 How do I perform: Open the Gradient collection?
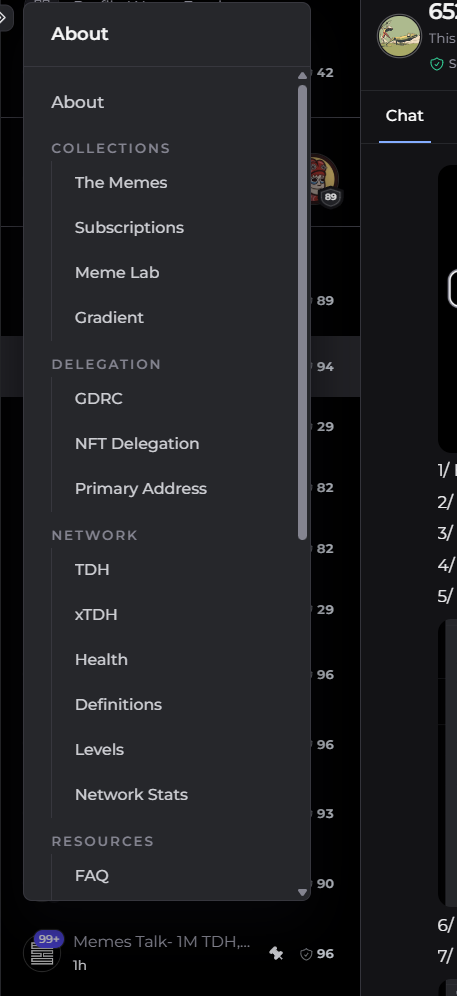109,318
